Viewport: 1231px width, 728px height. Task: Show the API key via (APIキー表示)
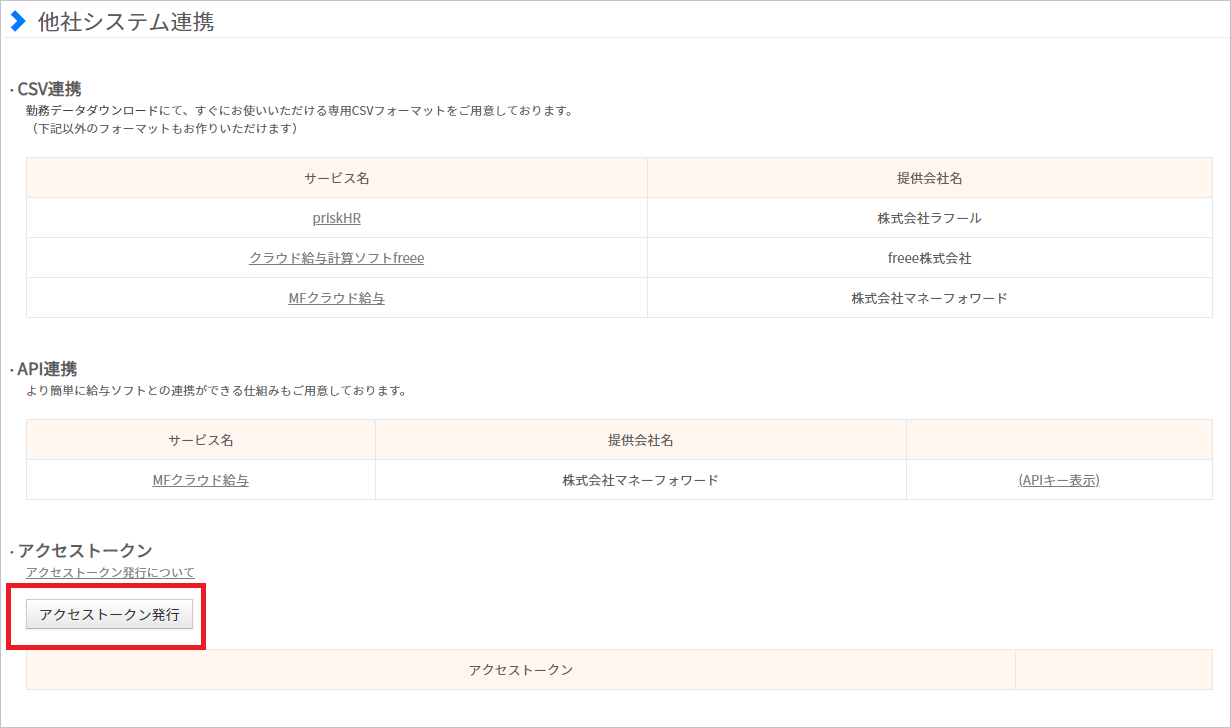[x=1059, y=480]
